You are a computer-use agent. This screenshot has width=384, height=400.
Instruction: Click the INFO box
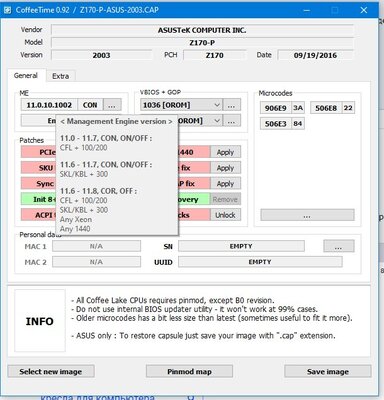40,321
